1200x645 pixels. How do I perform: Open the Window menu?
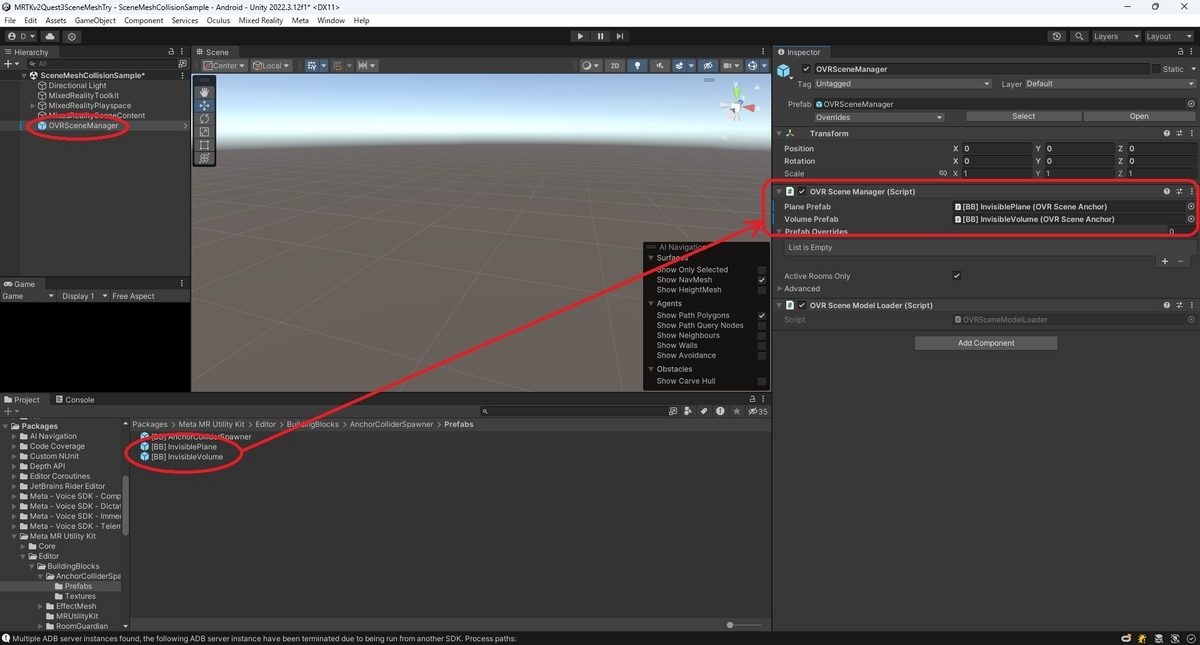pyautogui.click(x=331, y=20)
